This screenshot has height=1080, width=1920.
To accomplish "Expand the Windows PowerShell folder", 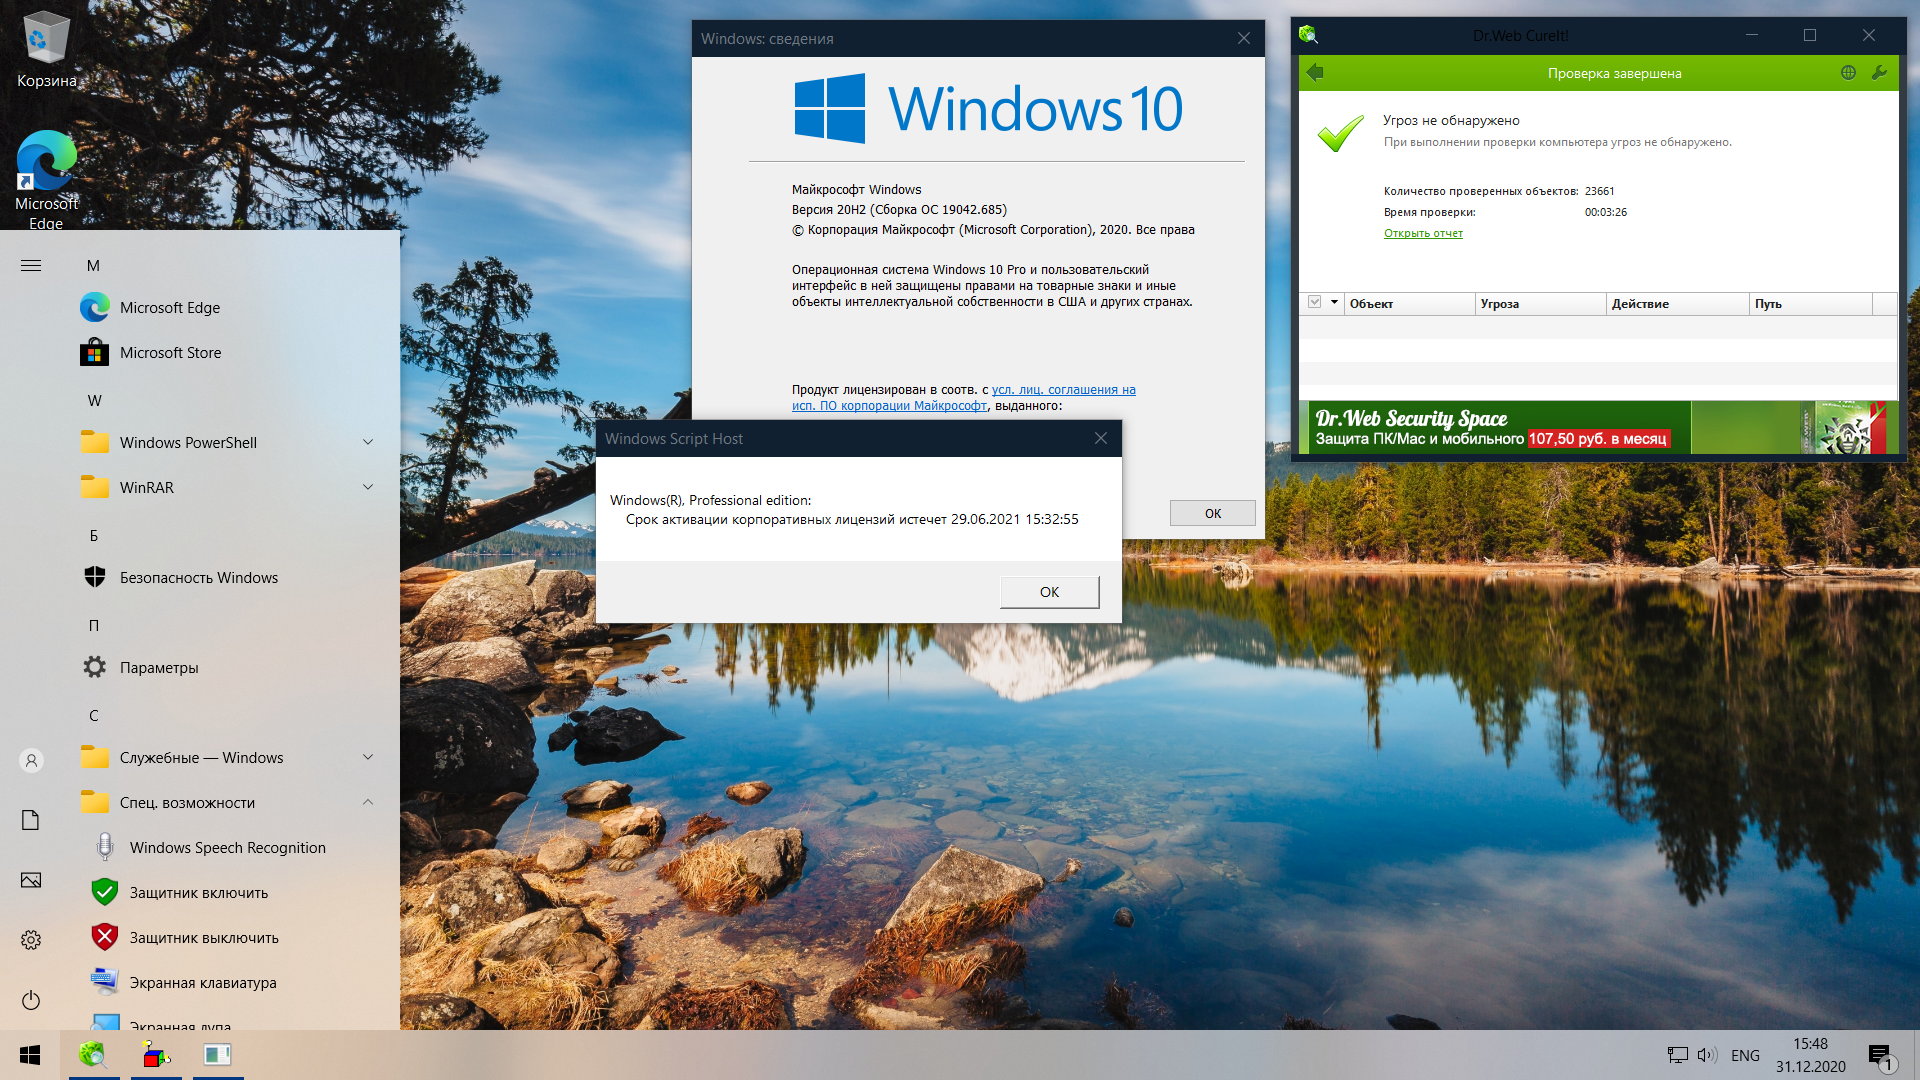I will click(x=368, y=442).
